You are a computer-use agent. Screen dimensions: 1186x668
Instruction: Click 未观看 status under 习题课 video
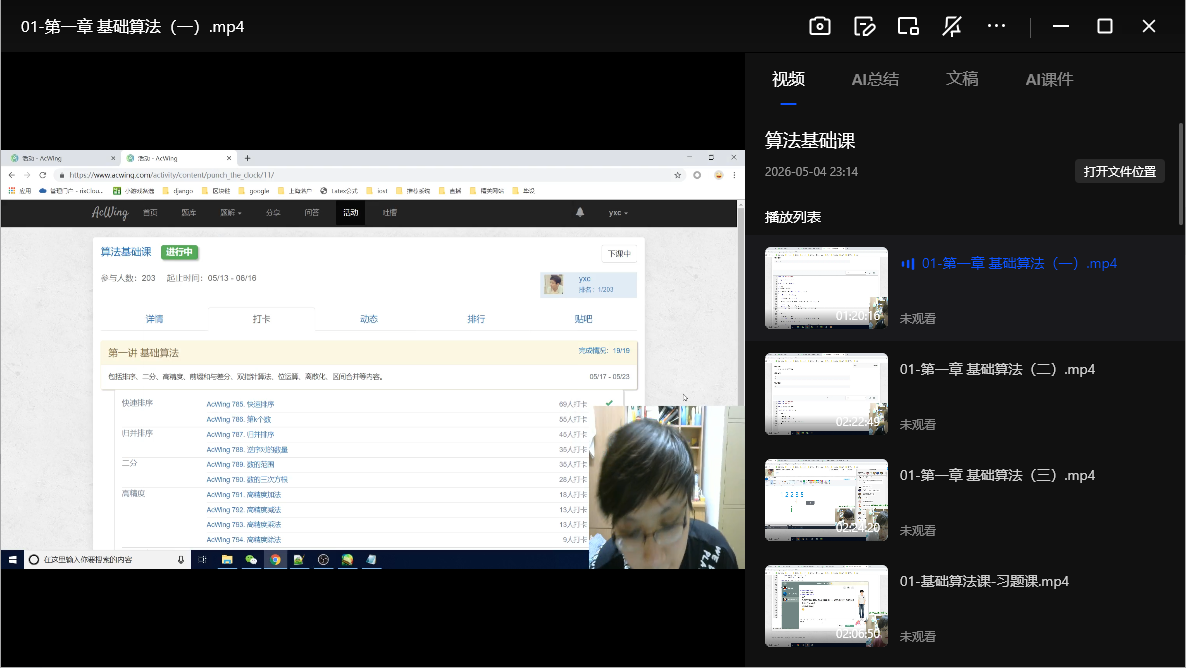click(x=917, y=636)
